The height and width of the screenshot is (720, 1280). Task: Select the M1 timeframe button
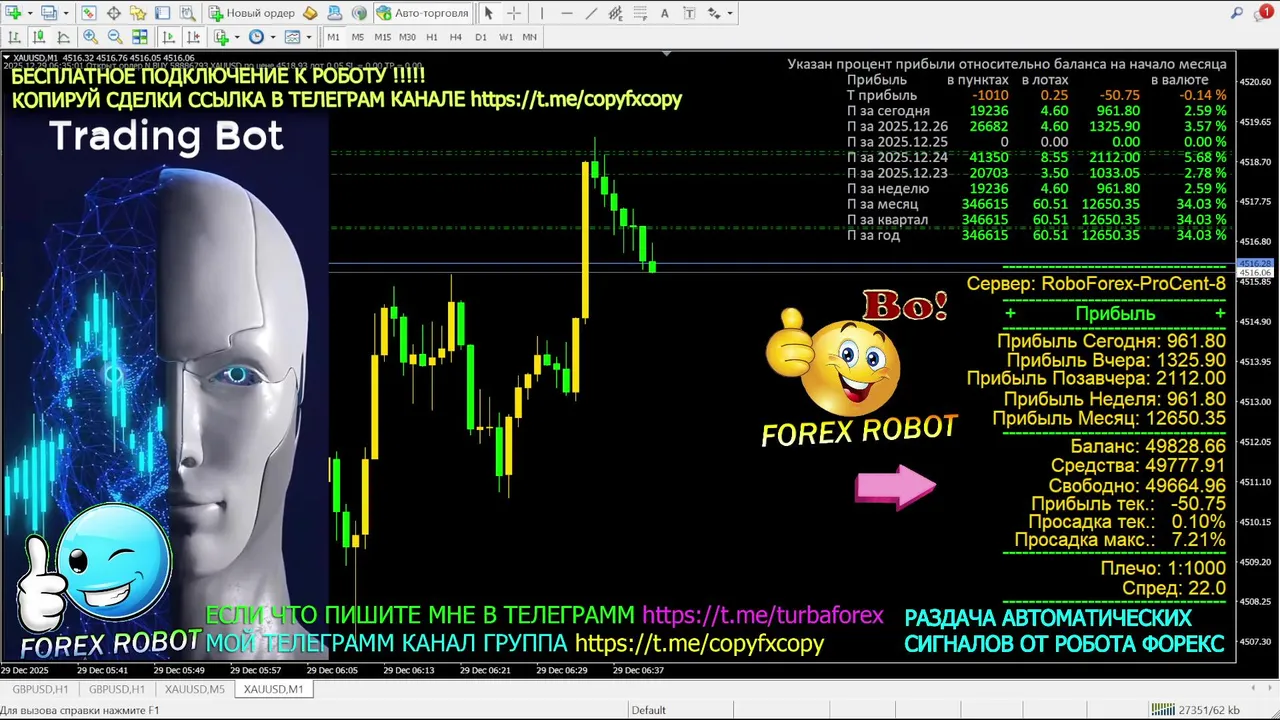point(333,37)
